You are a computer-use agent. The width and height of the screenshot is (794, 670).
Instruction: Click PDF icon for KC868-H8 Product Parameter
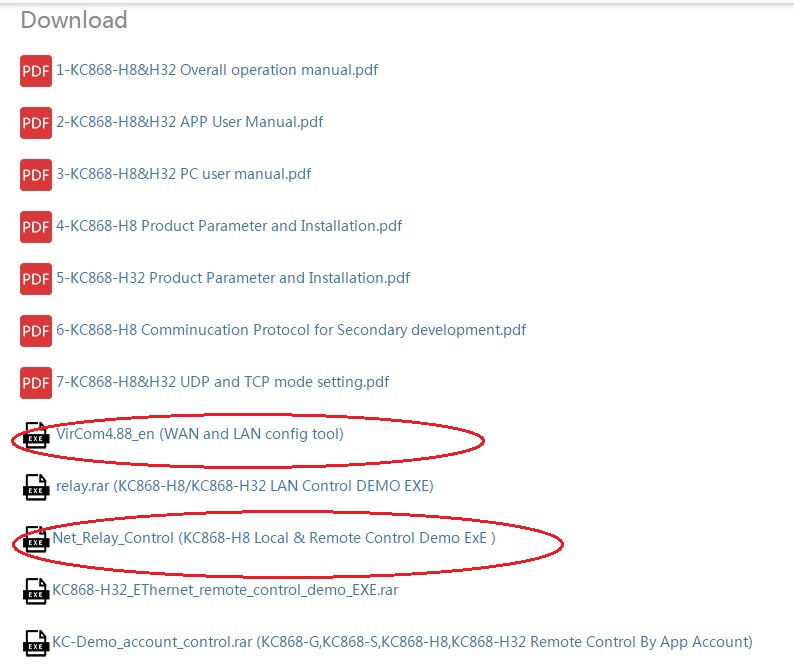click(36, 227)
